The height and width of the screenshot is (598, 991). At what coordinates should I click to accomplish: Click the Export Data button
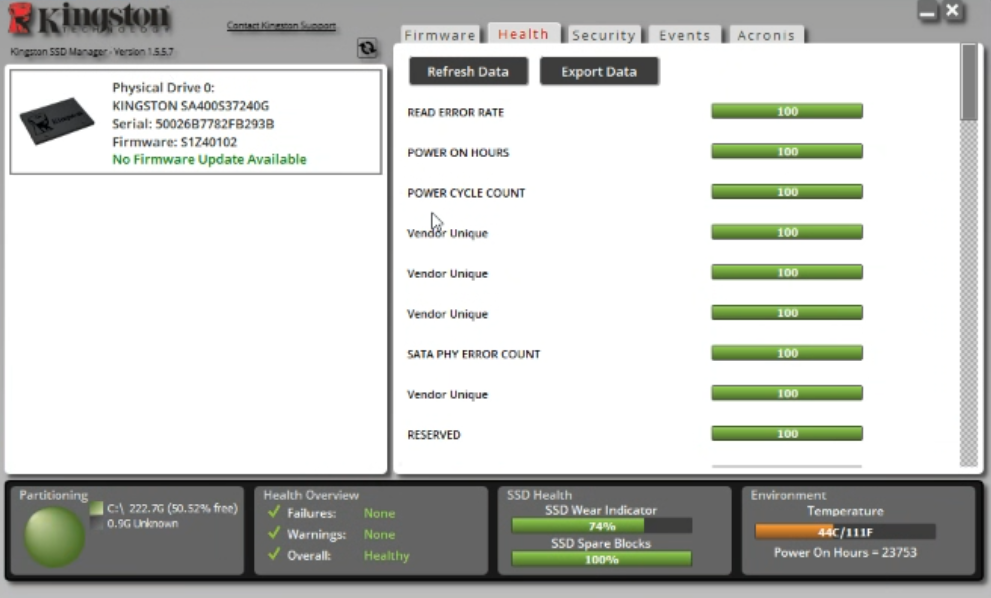(x=599, y=71)
